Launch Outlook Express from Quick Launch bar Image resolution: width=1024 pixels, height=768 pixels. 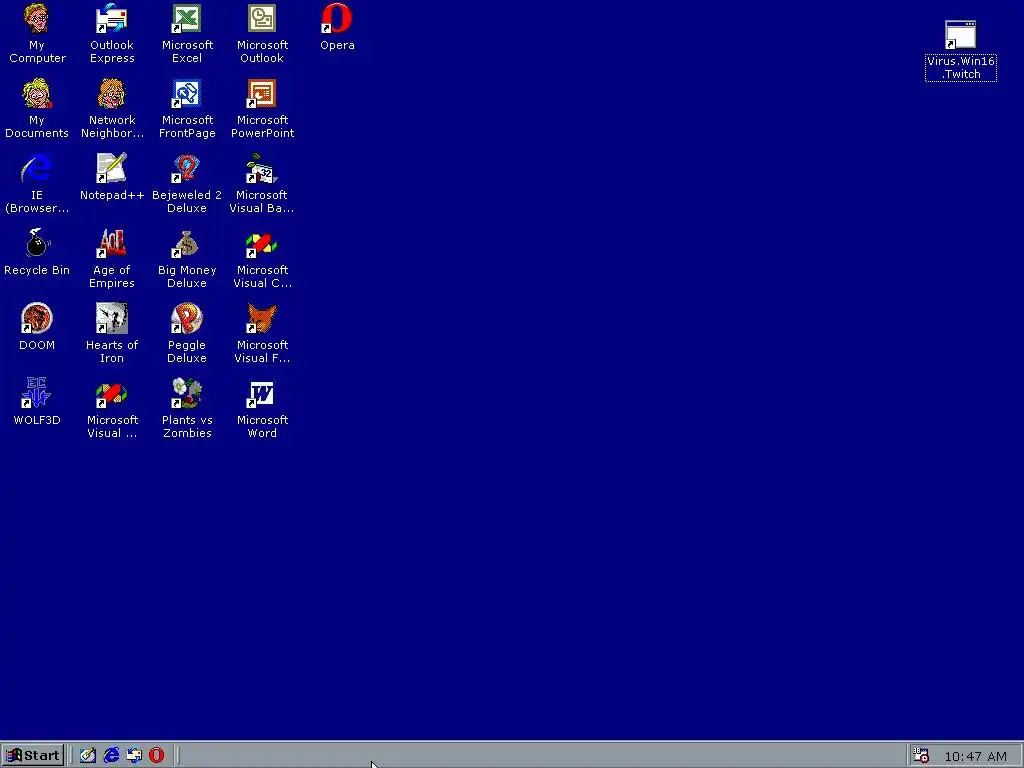pos(134,756)
